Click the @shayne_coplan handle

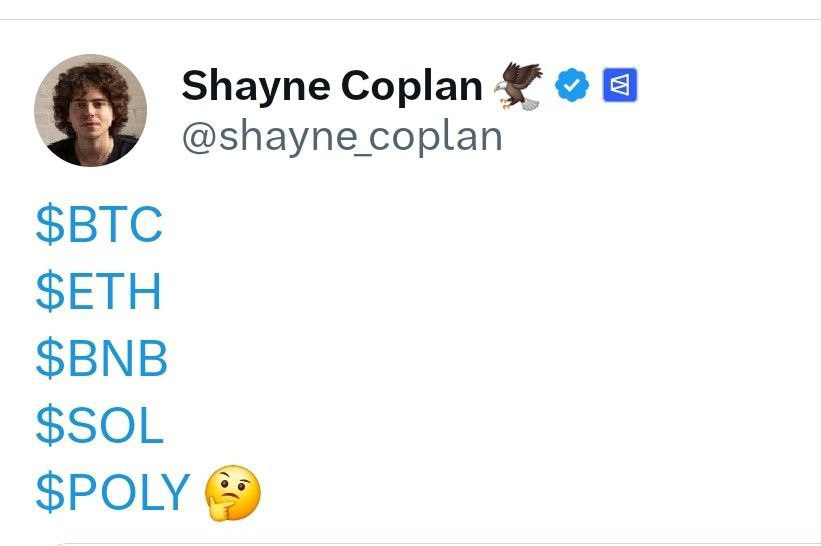(x=341, y=137)
